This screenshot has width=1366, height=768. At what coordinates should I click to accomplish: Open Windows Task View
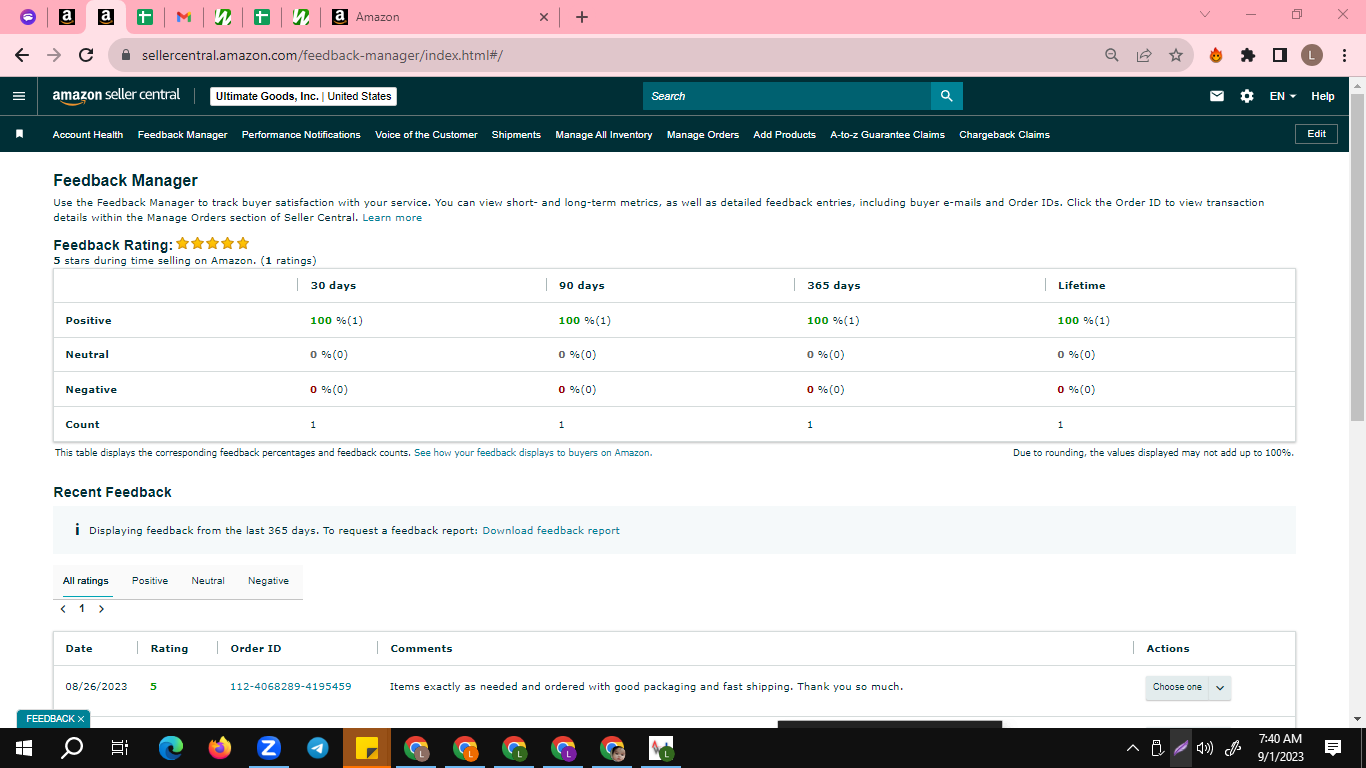pos(119,747)
